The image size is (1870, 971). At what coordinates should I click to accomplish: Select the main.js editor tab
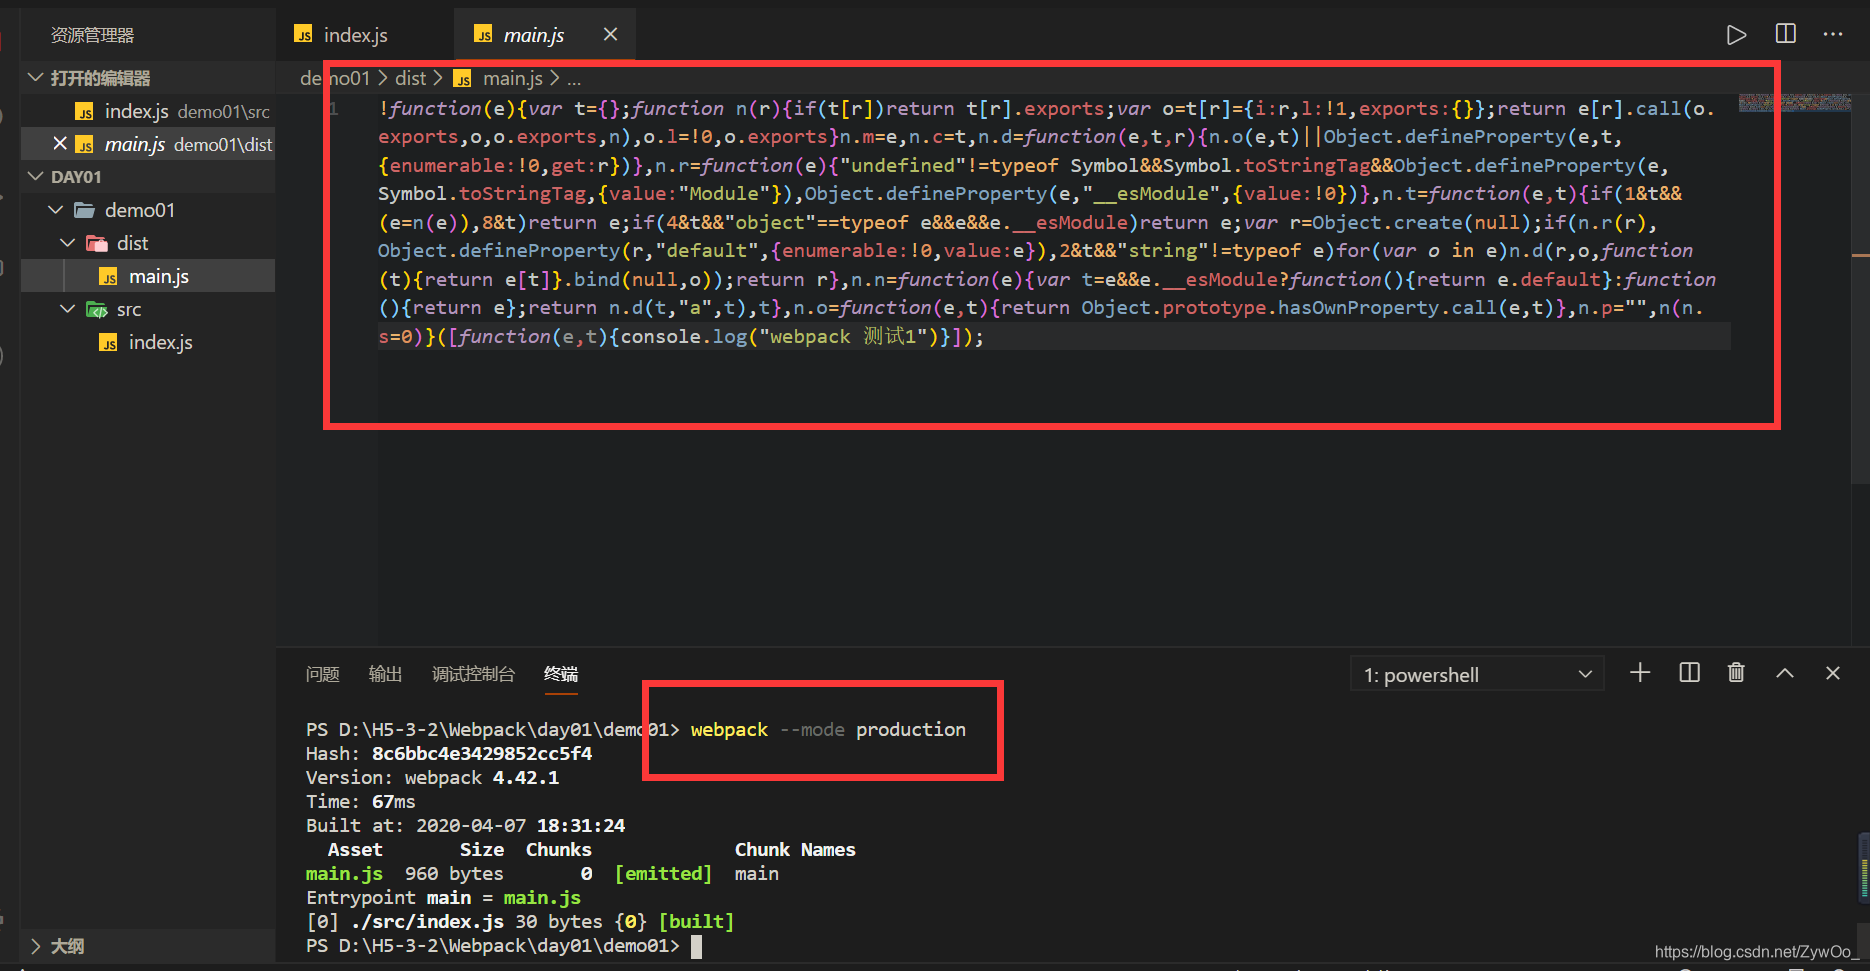[533, 35]
